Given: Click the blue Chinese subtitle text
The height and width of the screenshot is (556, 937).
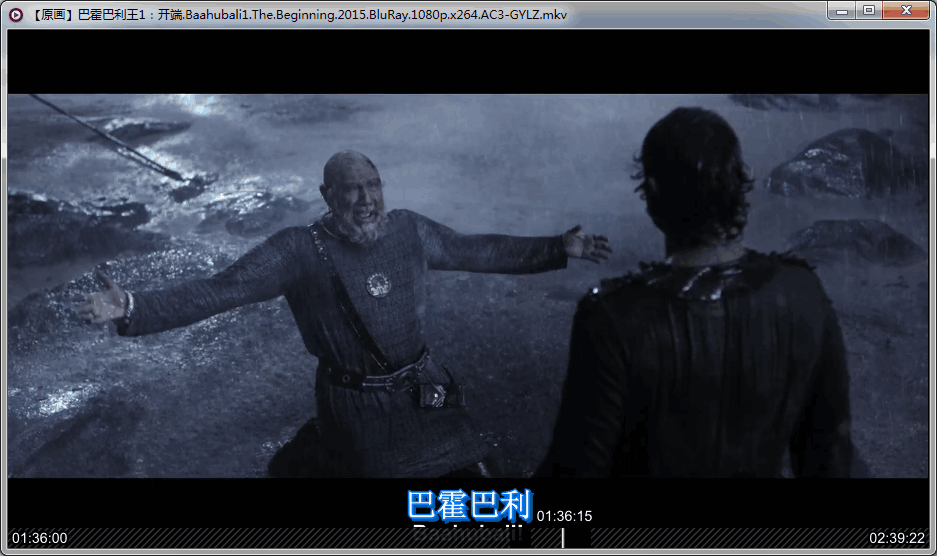Looking at the screenshot, I should pos(469,505).
